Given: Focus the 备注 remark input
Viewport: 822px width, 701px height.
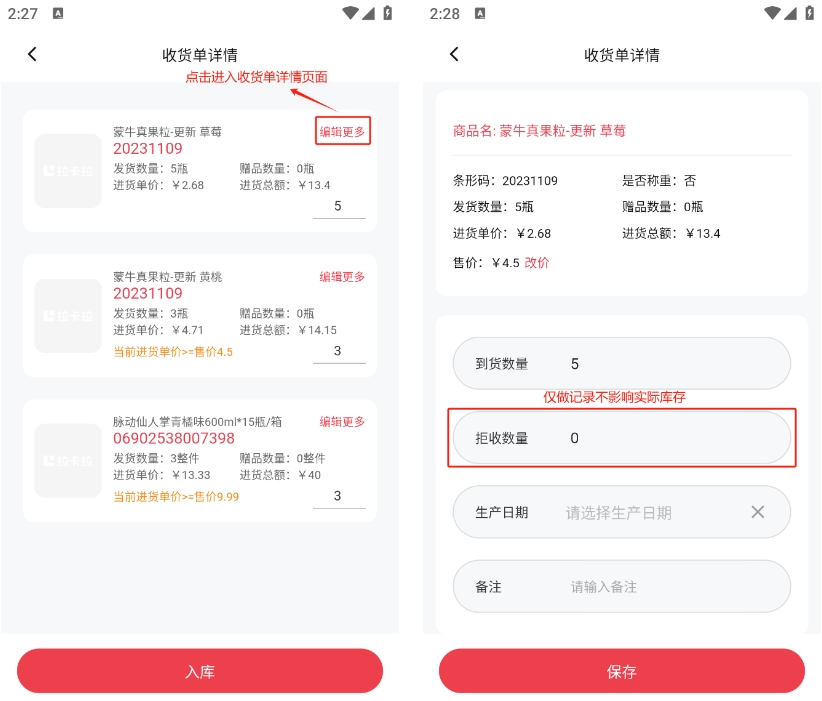Looking at the screenshot, I should (622, 586).
